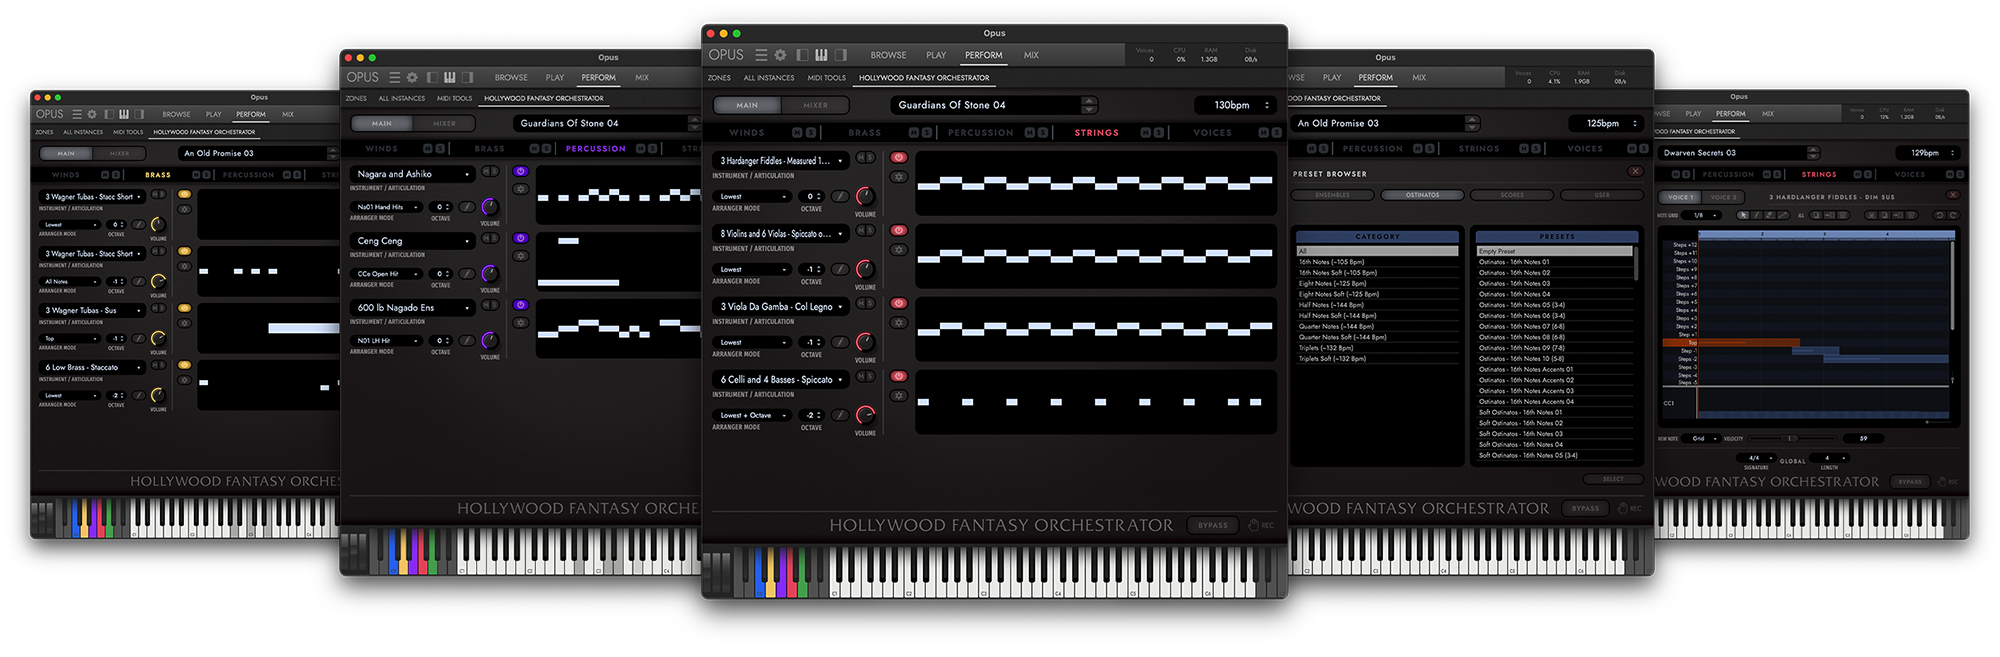Open the 8 Violins and 6 Violas instrument dropdown
The width and height of the screenshot is (2000, 657).
[781, 234]
